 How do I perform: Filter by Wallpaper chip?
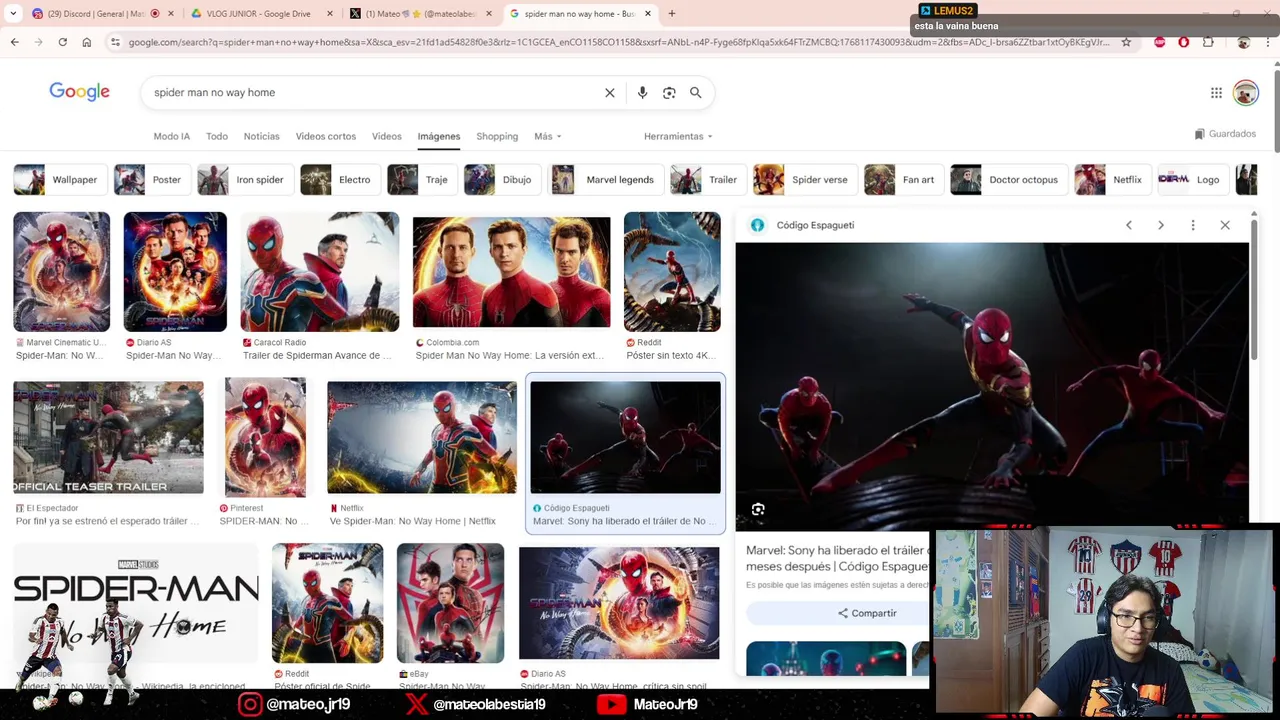(x=59, y=180)
